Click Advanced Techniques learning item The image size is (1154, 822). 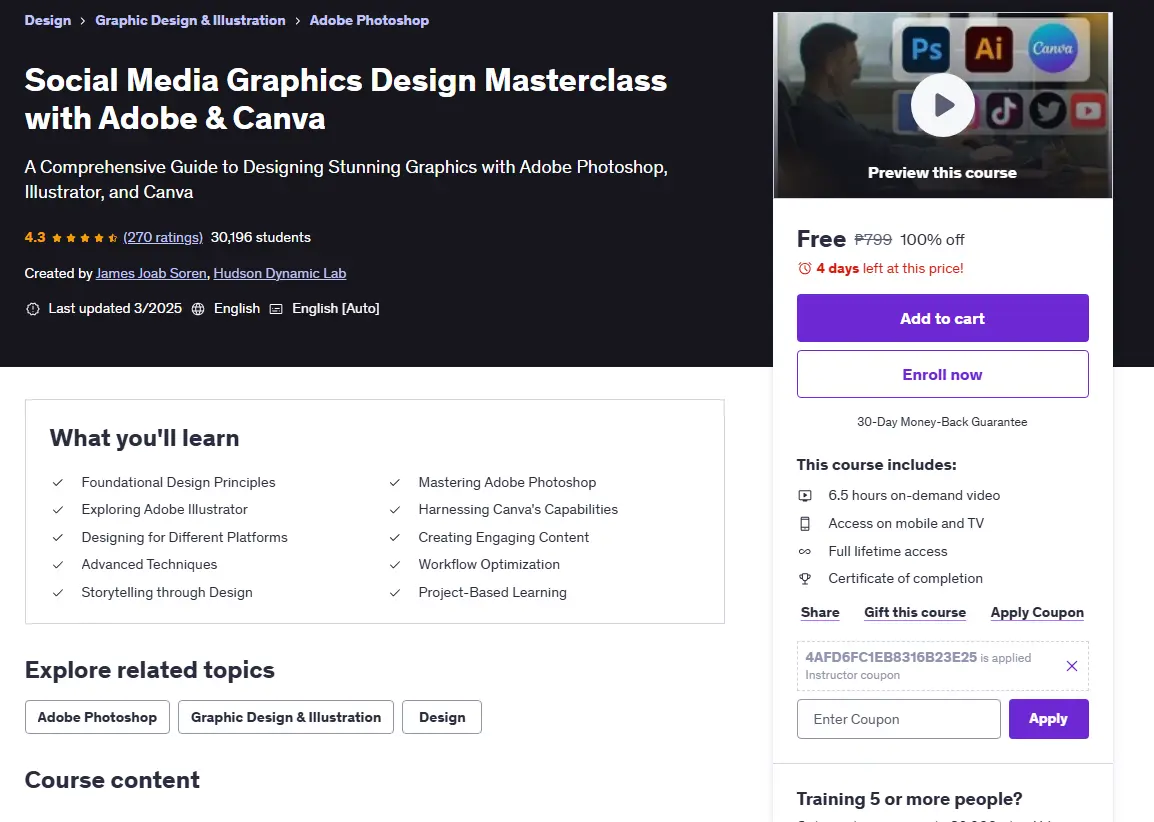[149, 564]
